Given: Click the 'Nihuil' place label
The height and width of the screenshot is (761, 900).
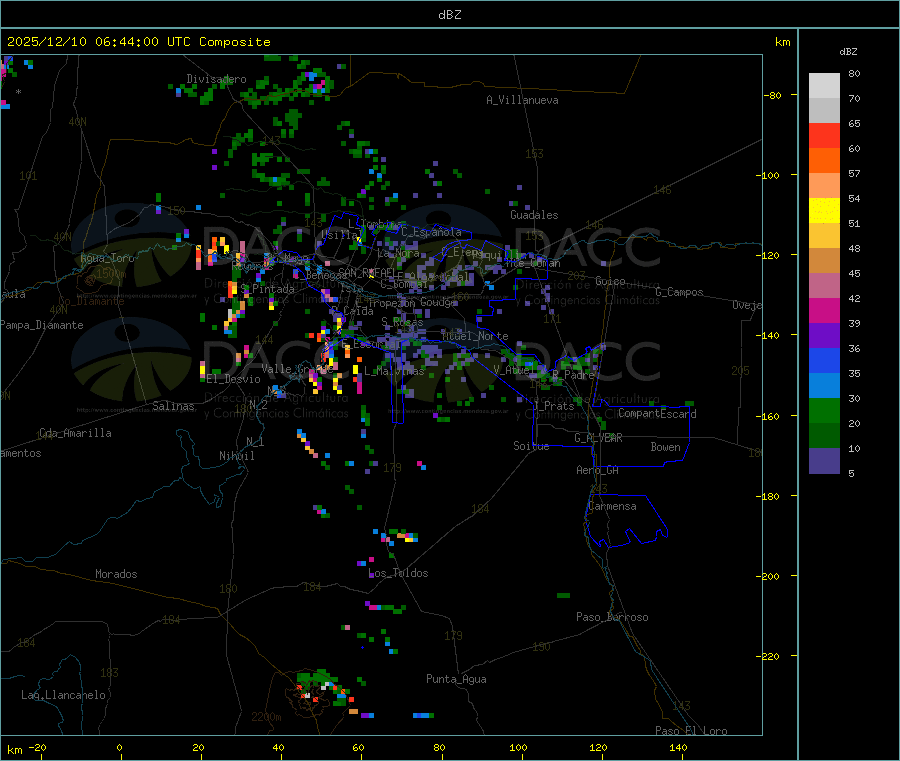Looking at the screenshot, I should (236, 456).
